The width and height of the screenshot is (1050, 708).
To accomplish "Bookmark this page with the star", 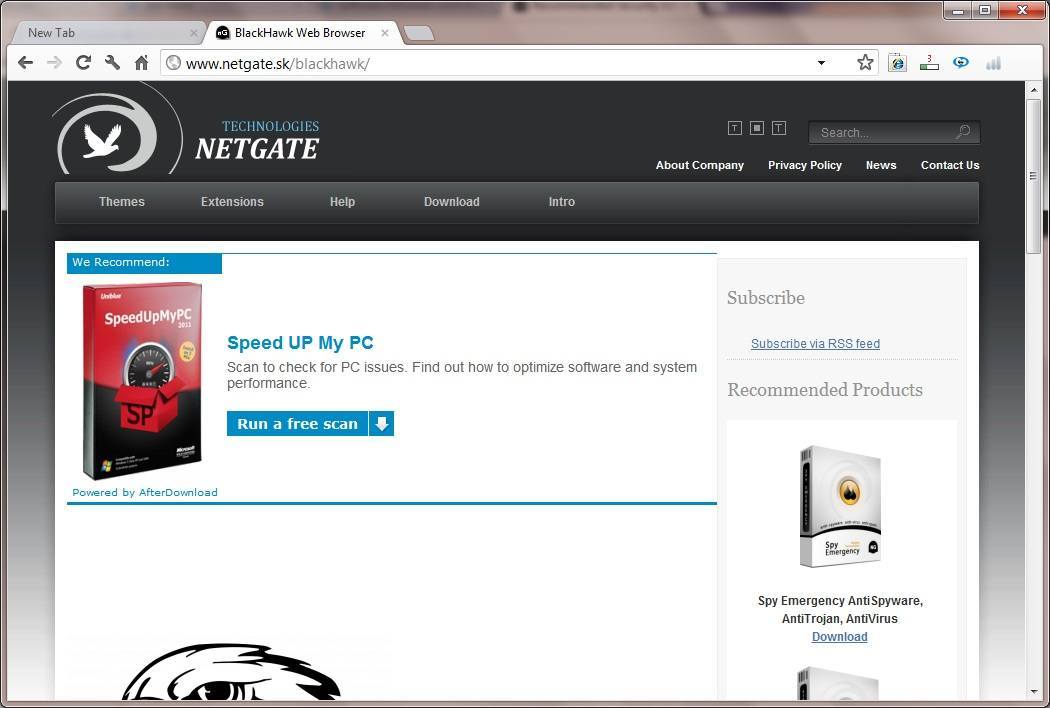I will 865,63.
